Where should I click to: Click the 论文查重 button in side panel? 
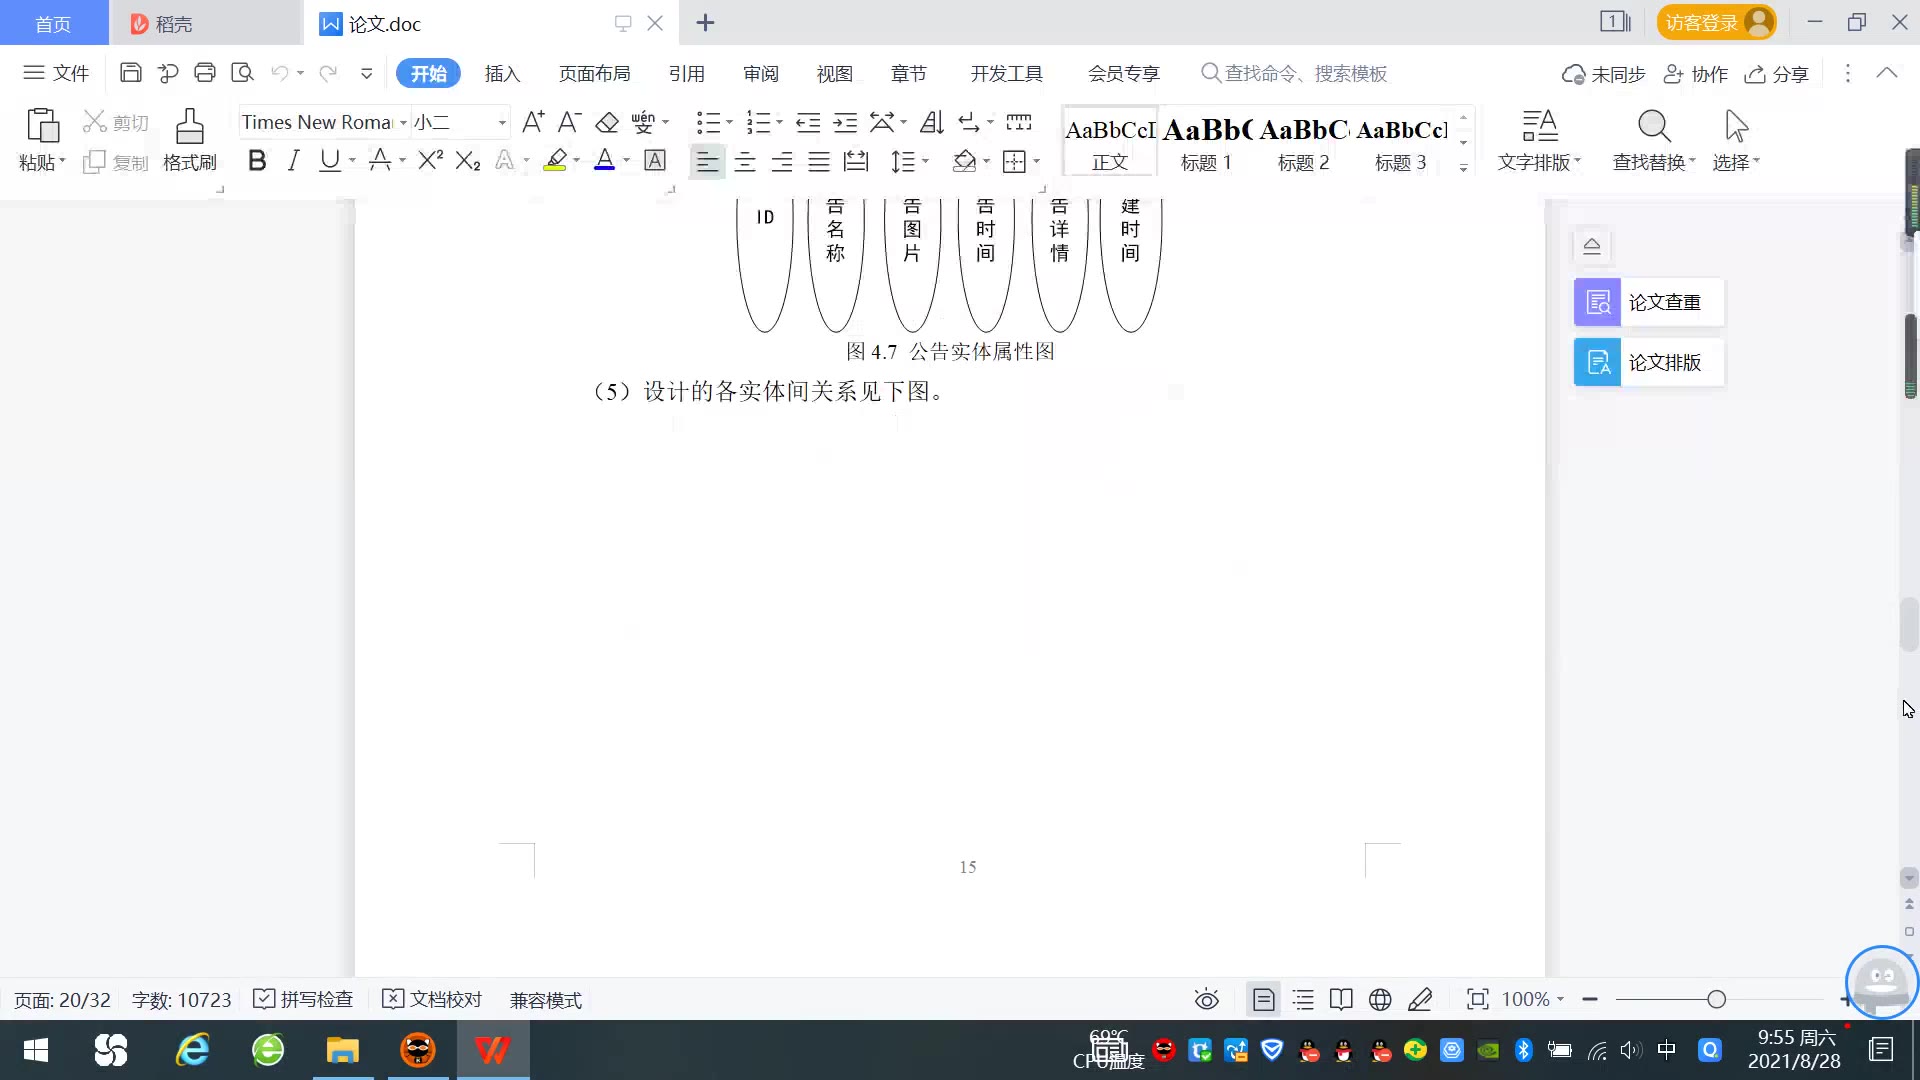(x=1648, y=302)
